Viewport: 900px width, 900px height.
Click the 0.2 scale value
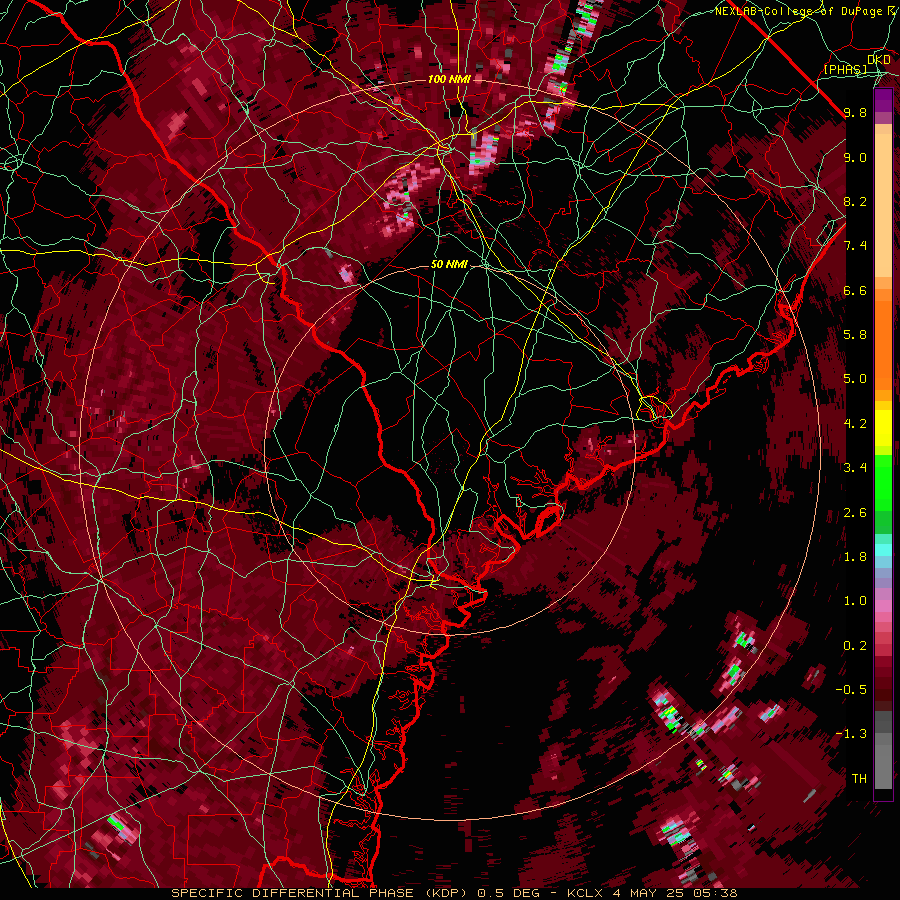pos(855,646)
